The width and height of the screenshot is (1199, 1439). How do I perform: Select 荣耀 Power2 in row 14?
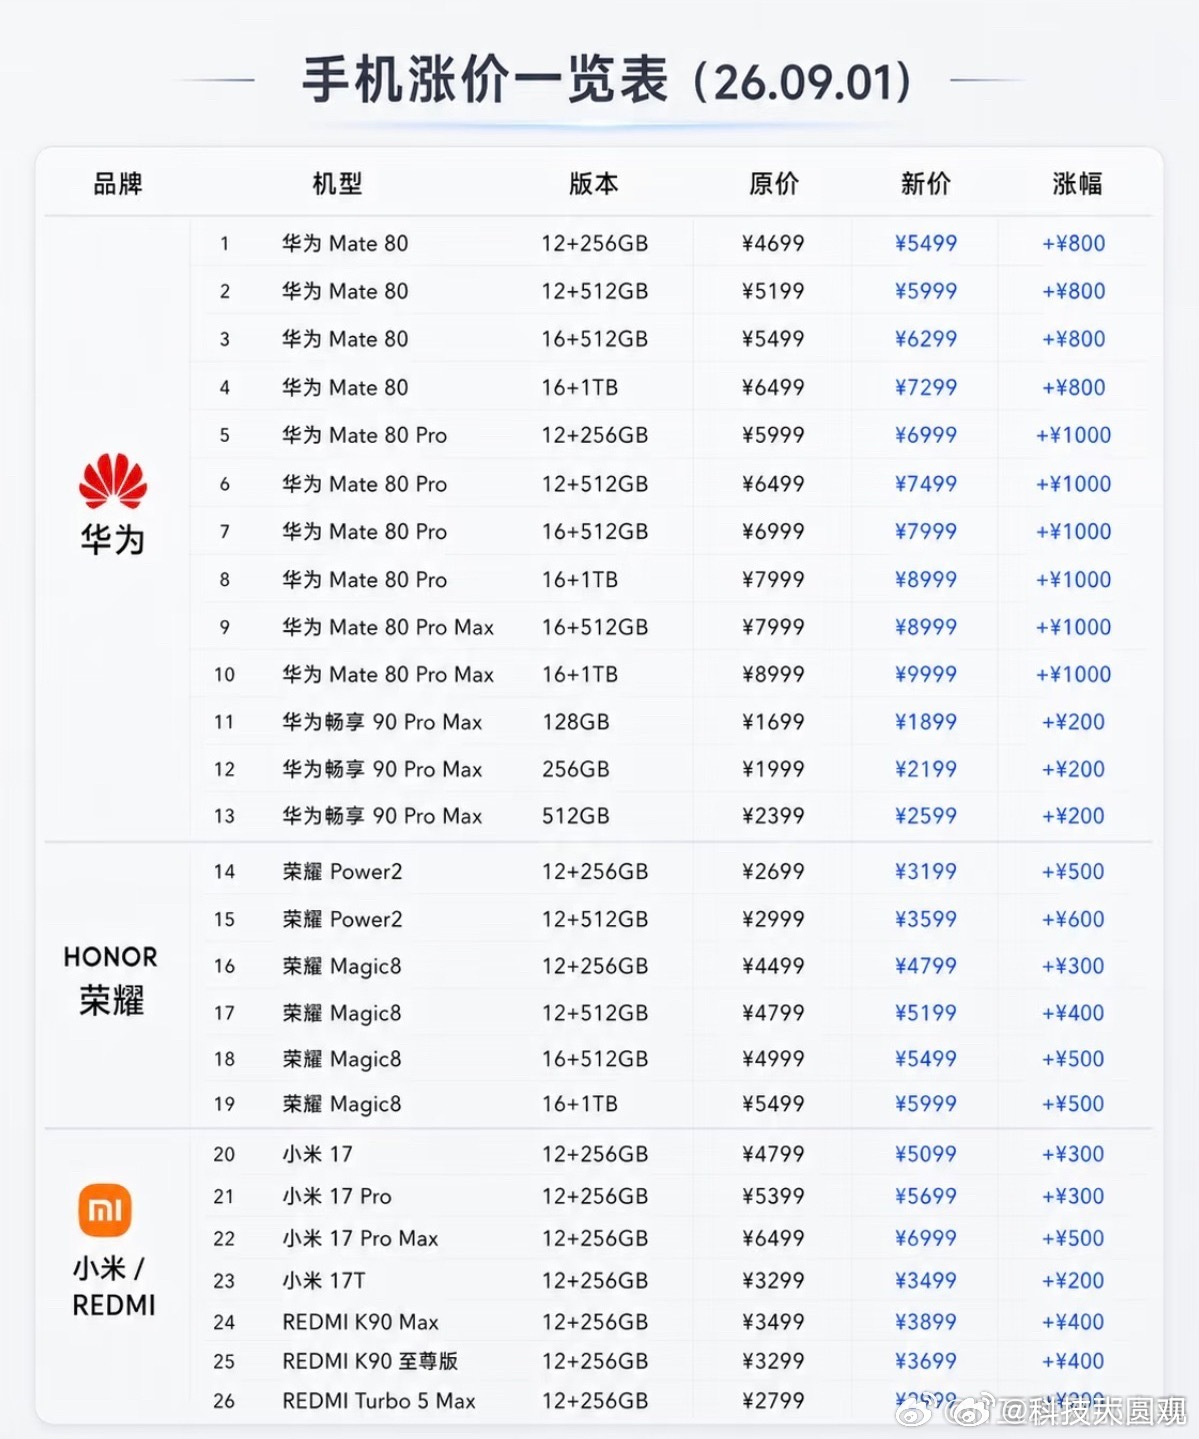click(x=342, y=871)
